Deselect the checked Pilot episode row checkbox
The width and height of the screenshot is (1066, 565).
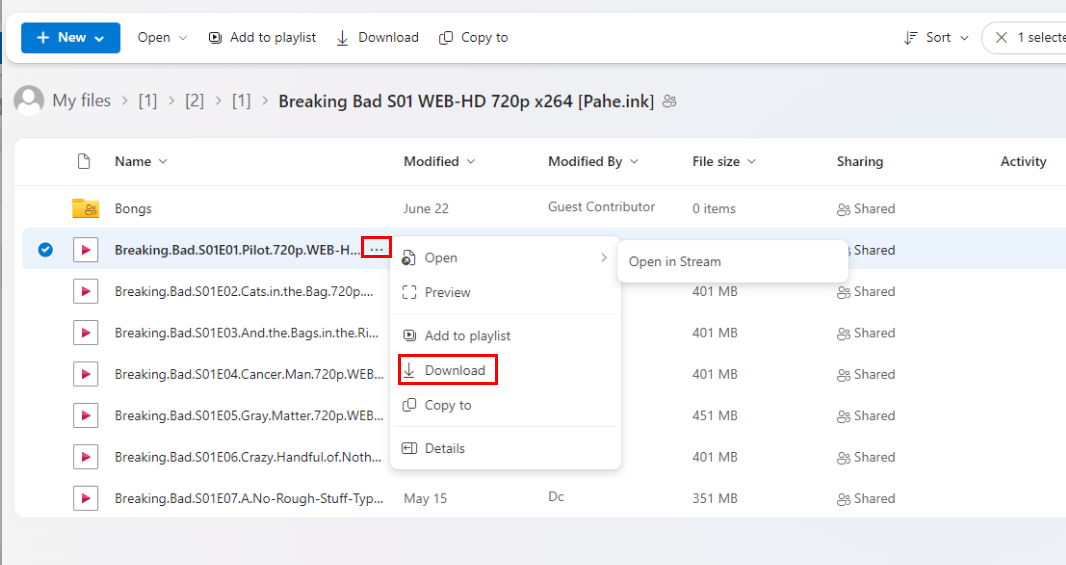click(45, 250)
